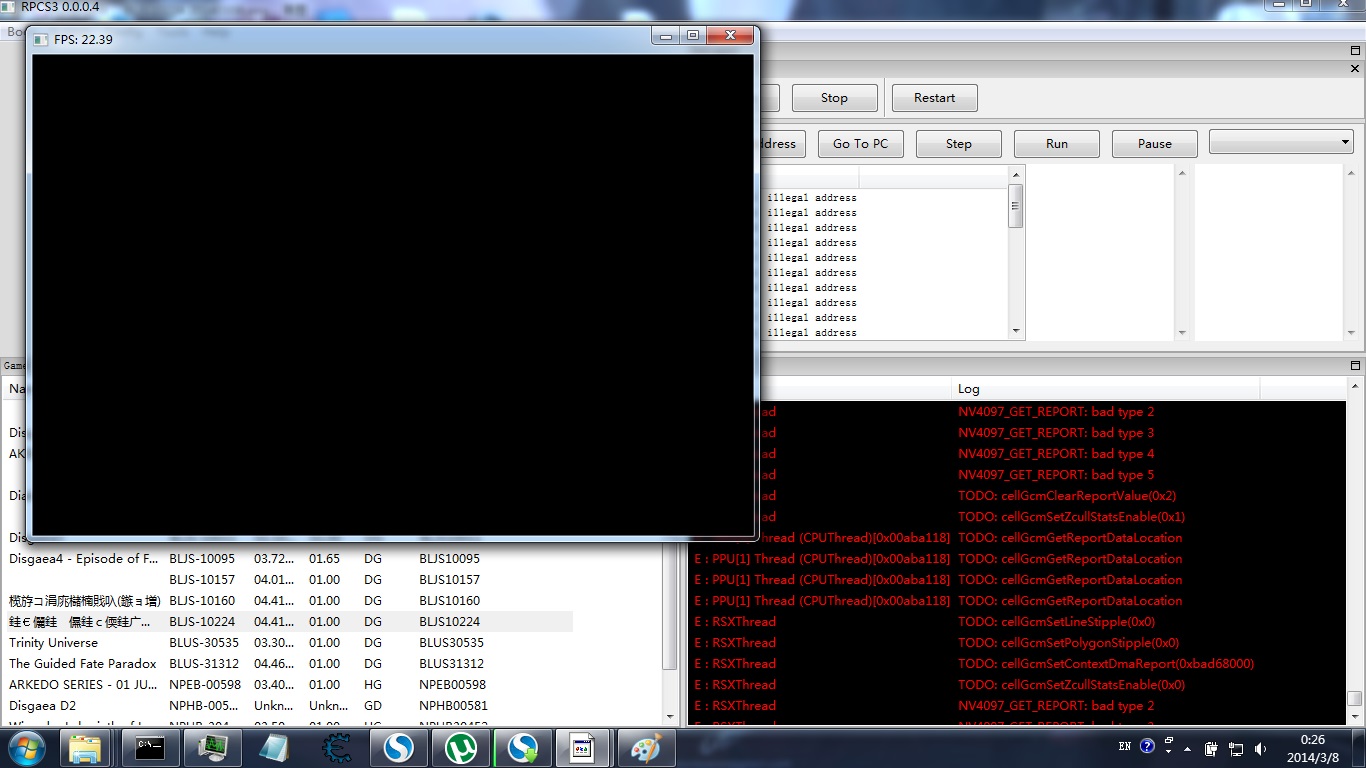
Task: Open the Notepad taskbar icon
Action: (x=274, y=747)
